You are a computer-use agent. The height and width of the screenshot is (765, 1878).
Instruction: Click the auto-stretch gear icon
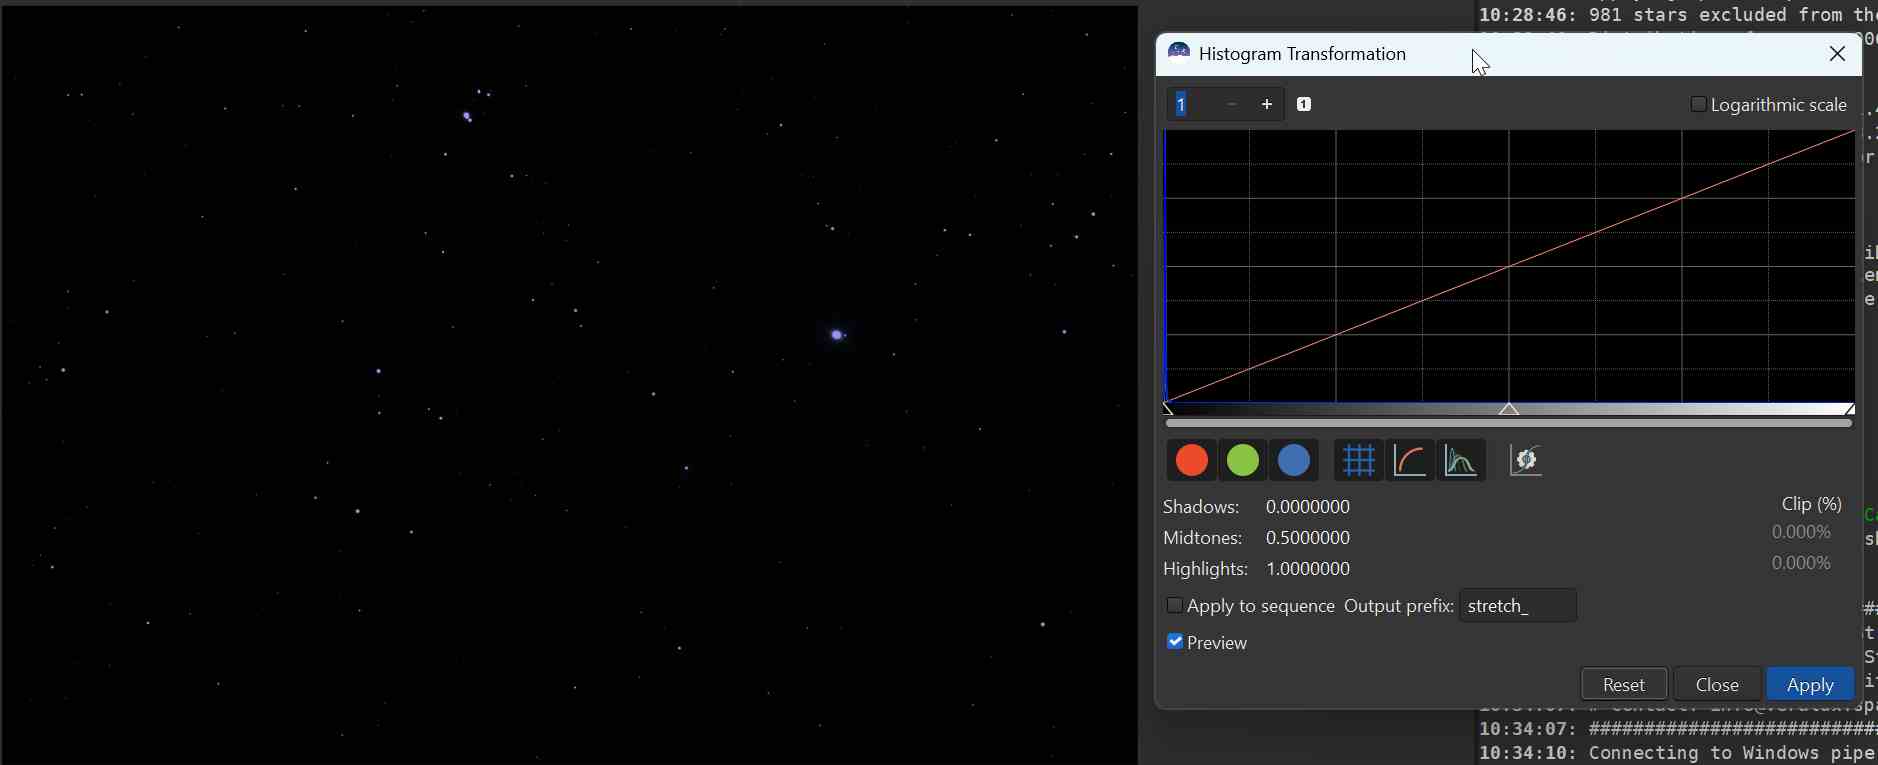[1526, 461]
